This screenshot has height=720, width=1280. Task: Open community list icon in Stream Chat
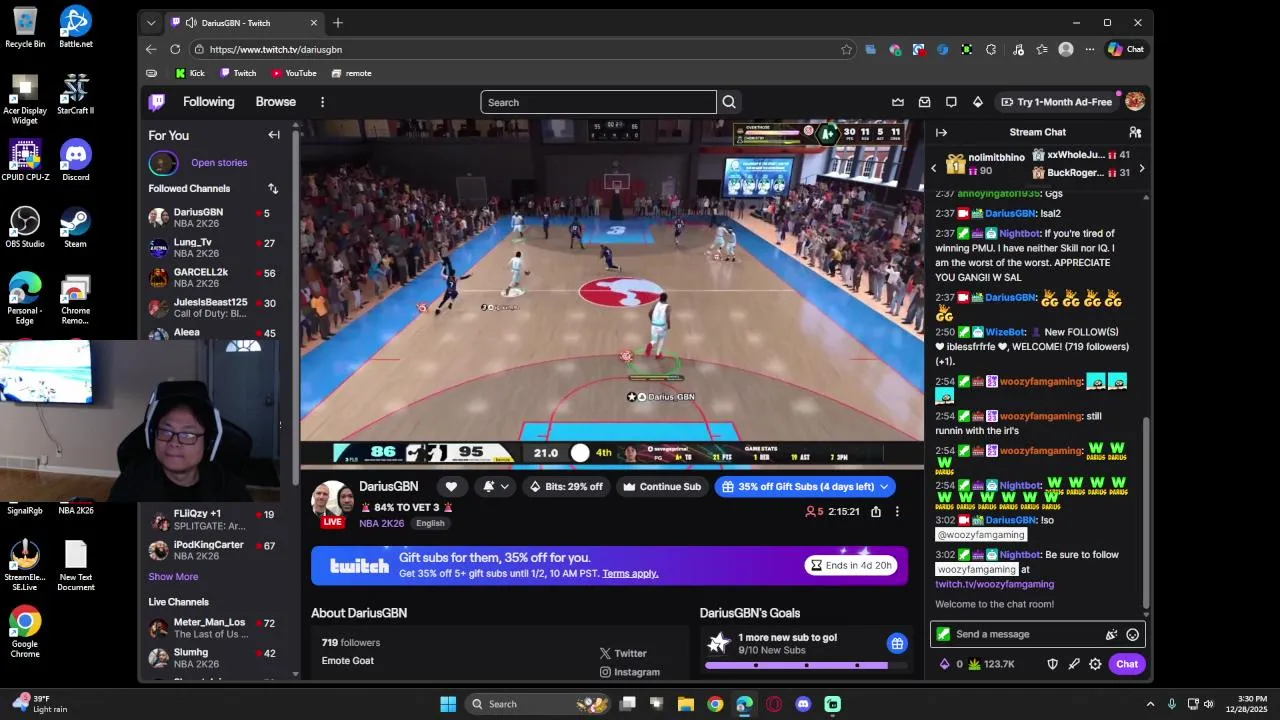[1135, 132]
